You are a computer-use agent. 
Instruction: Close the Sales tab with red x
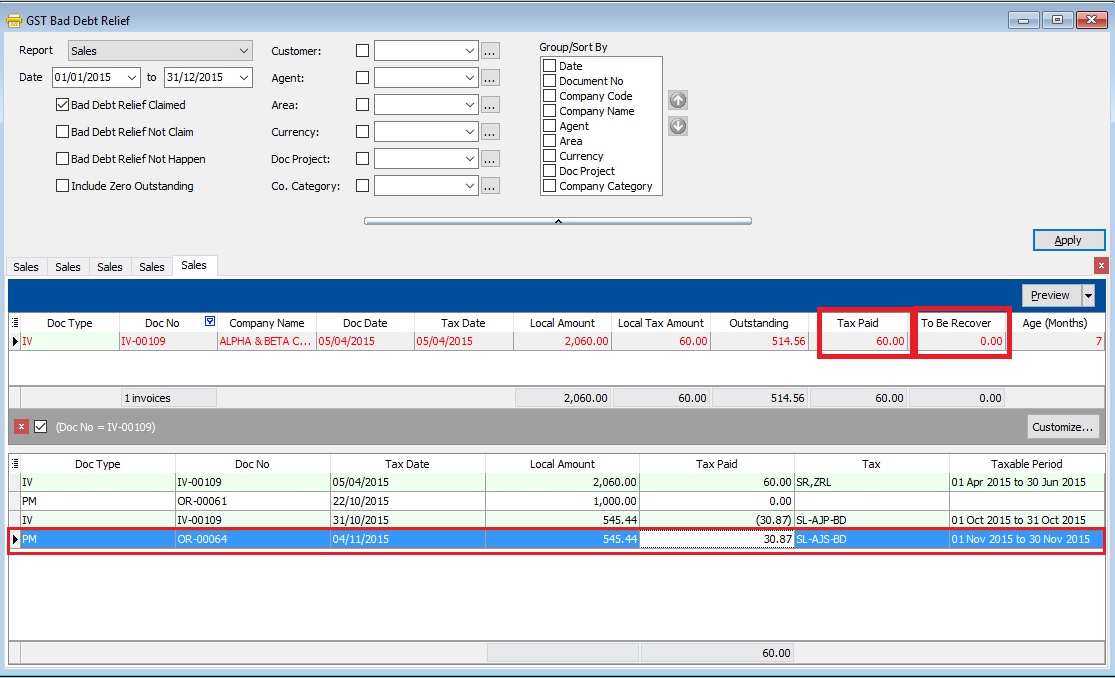point(1101,266)
